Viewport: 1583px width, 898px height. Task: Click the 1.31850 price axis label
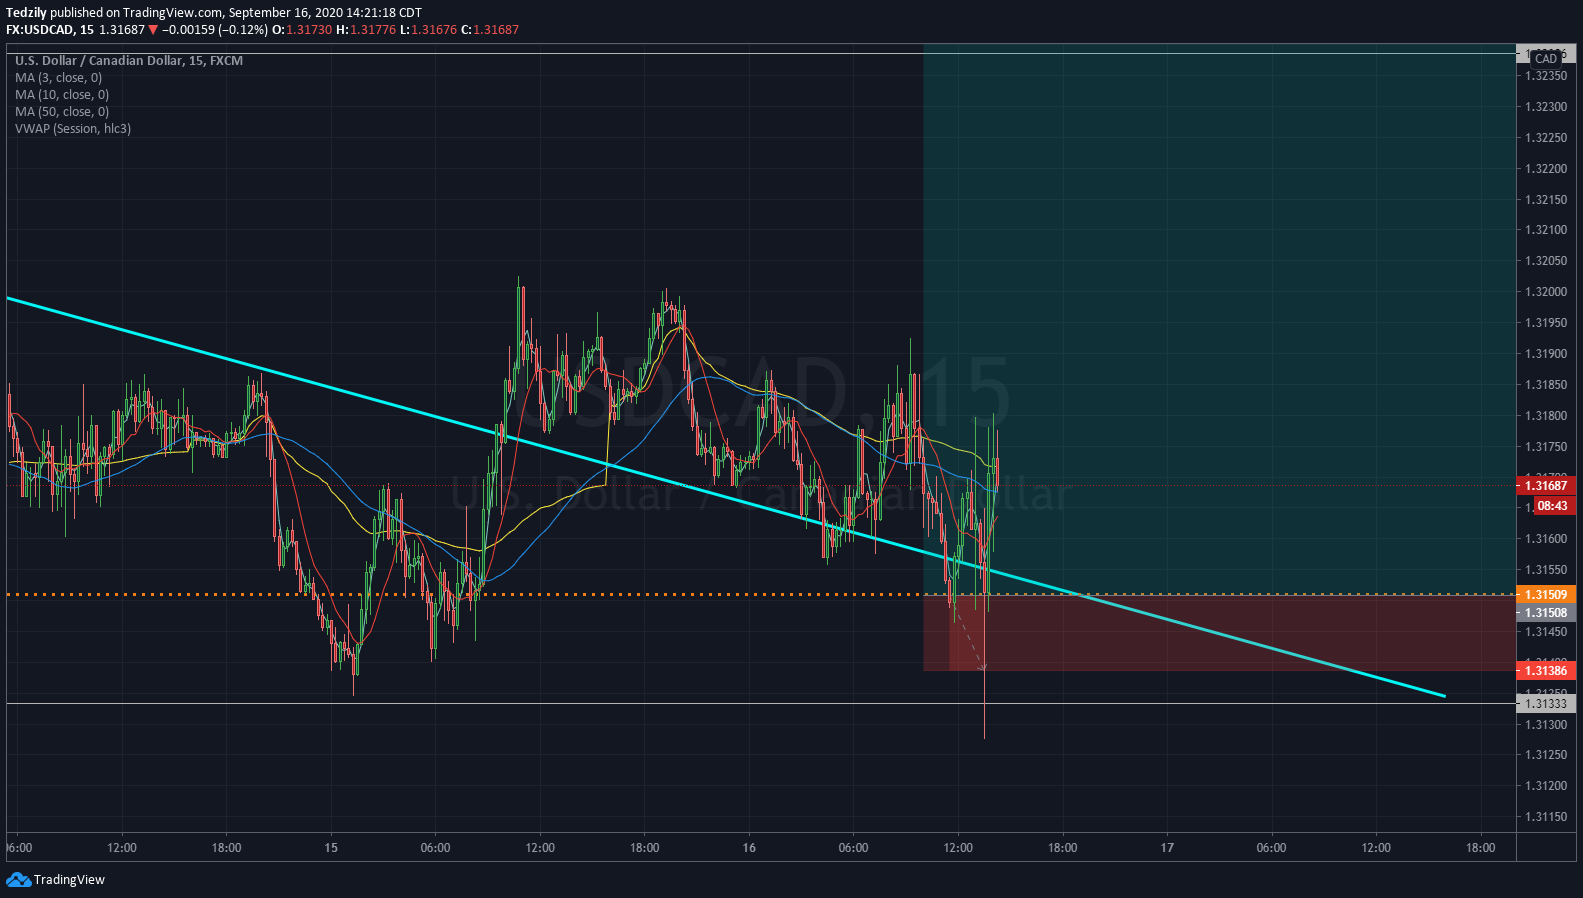1546,385
